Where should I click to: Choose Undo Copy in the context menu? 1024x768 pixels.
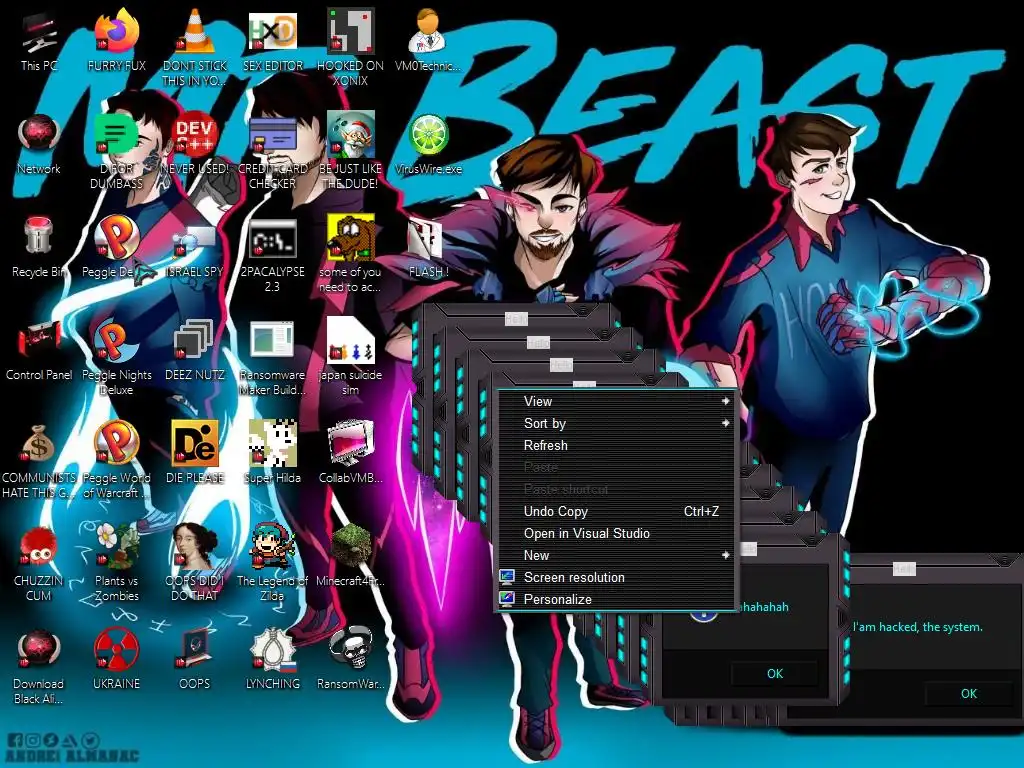click(x=617, y=511)
